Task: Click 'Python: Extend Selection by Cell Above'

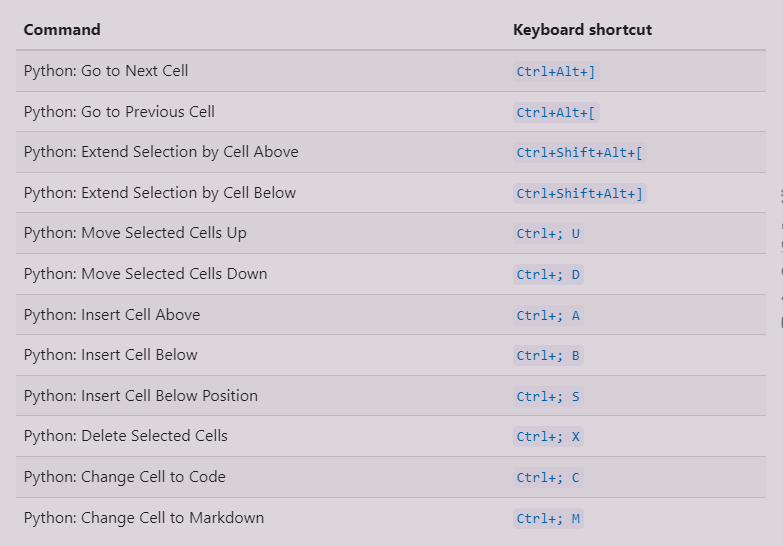Action: pyautogui.click(x=161, y=152)
